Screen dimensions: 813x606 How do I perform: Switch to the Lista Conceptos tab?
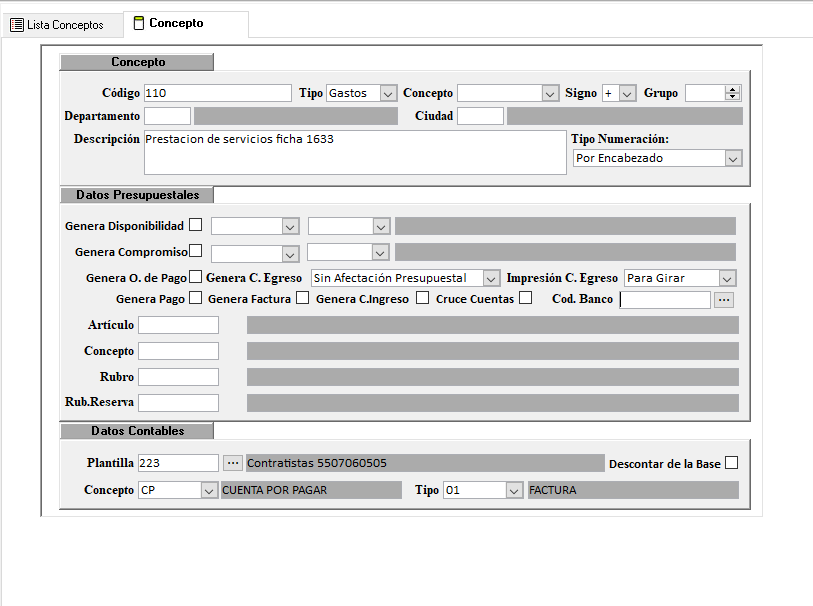tap(58, 25)
